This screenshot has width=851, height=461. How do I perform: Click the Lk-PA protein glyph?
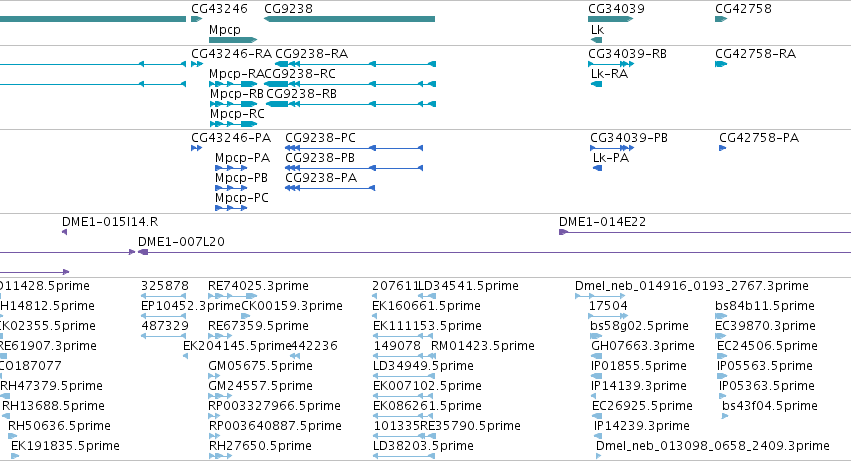(598, 168)
